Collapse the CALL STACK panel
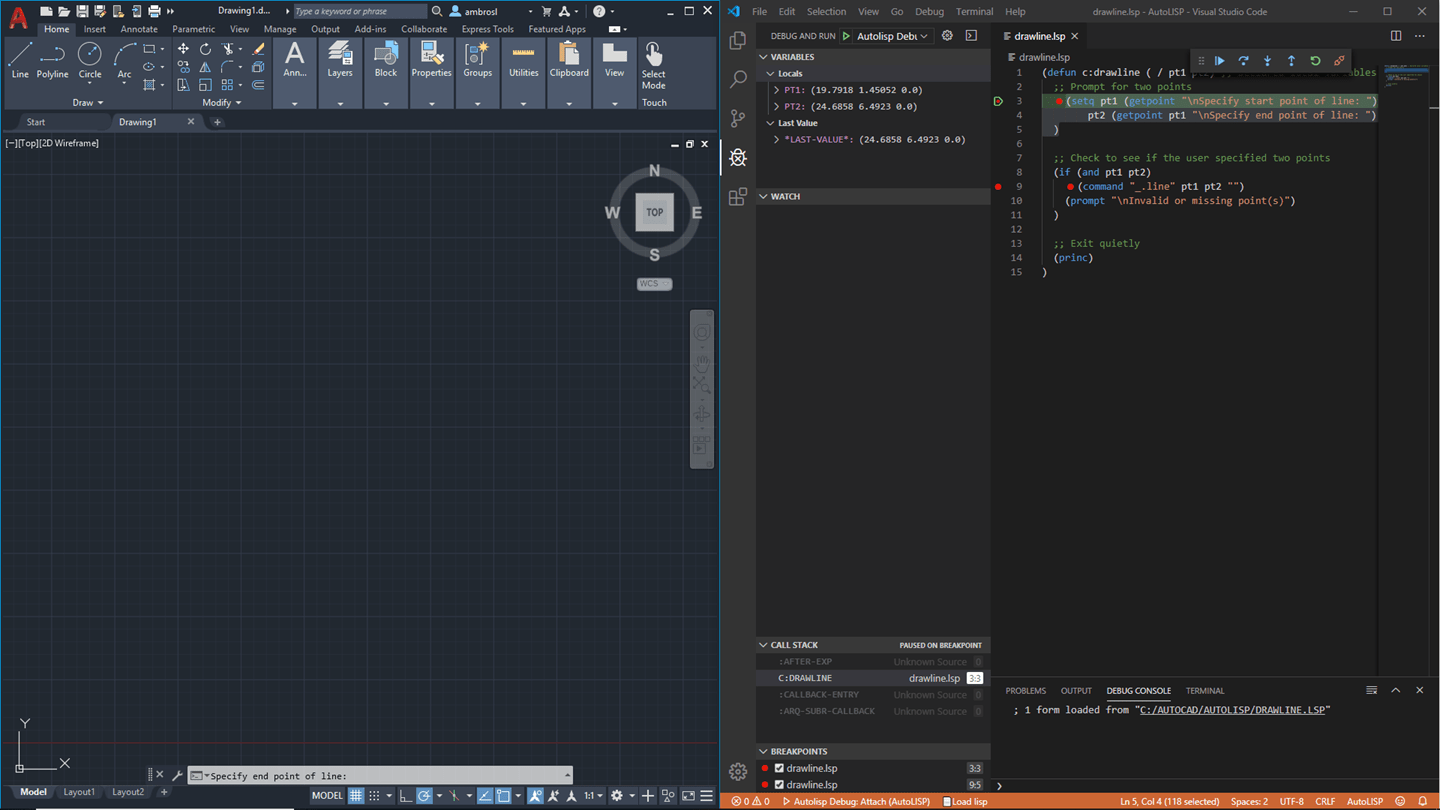 click(875, 645)
